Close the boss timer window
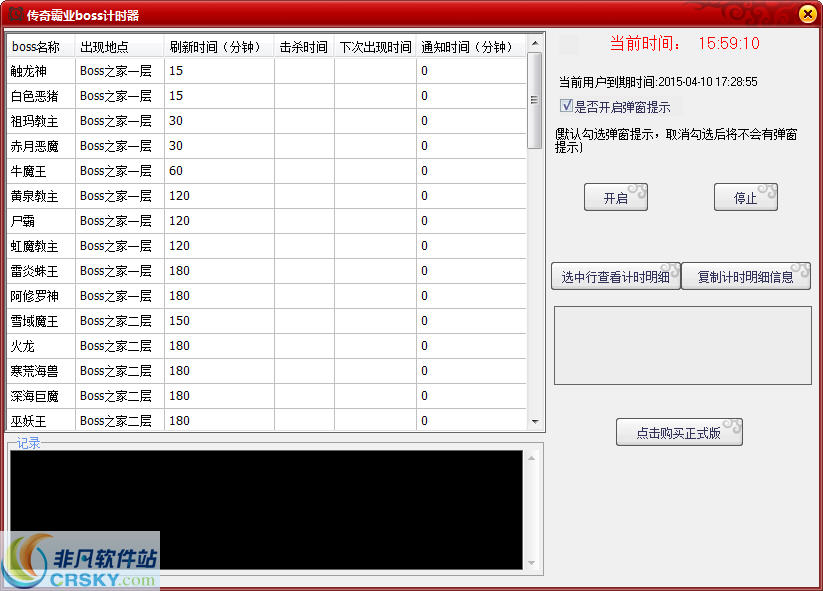 [x=807, y=14]
